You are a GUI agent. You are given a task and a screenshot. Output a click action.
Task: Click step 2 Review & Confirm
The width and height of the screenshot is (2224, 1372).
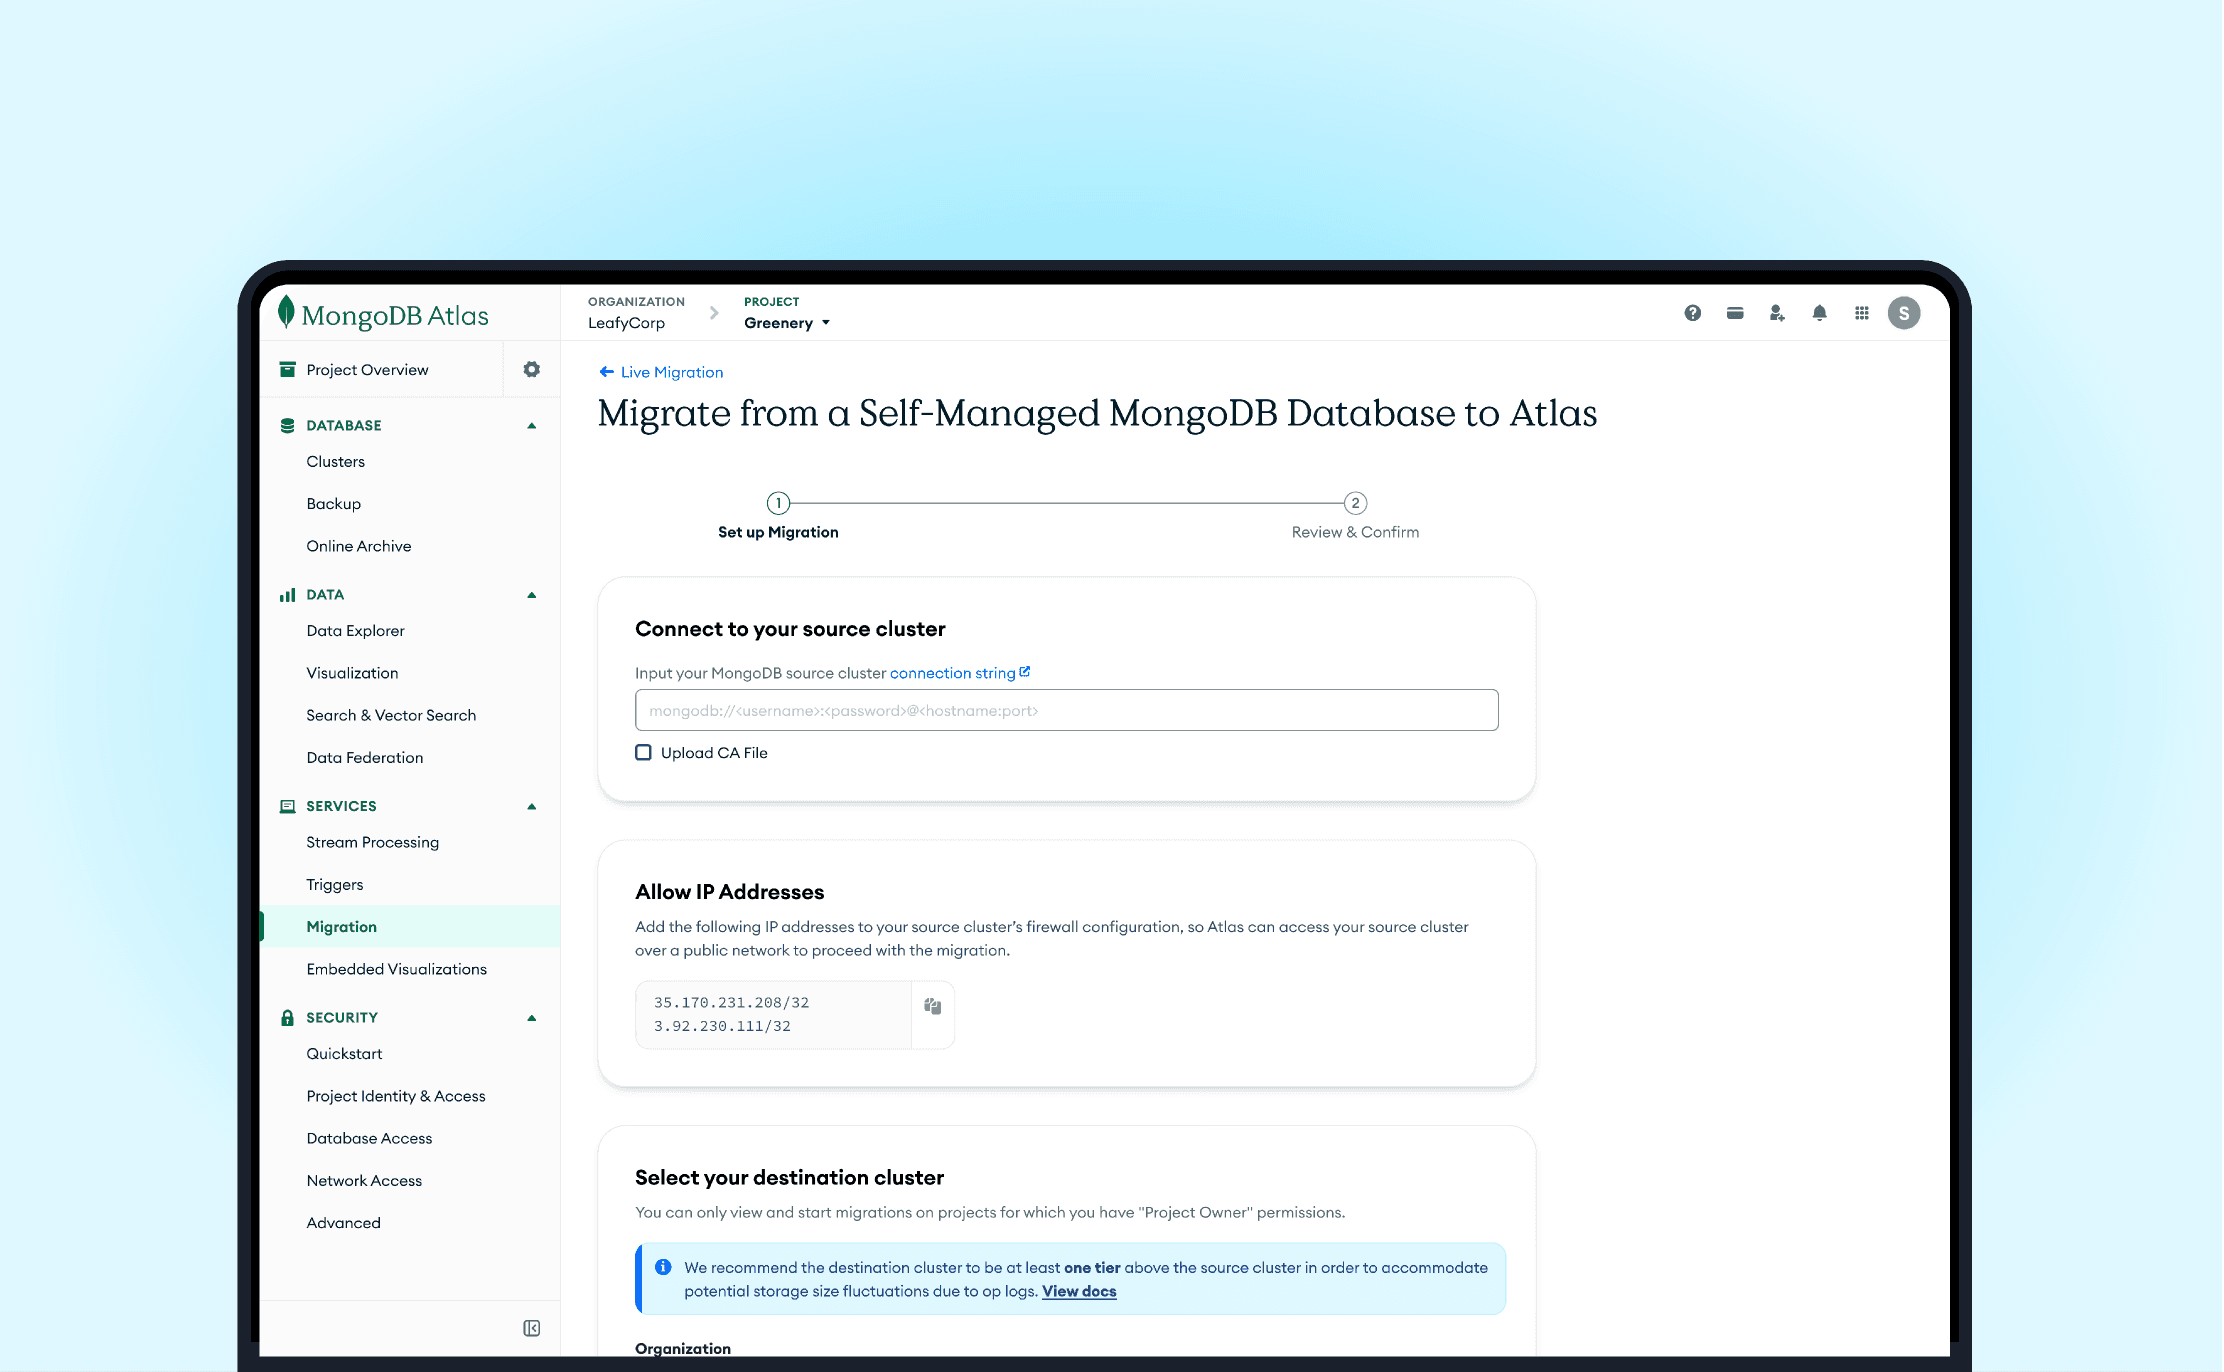(x=1355, y=503)
